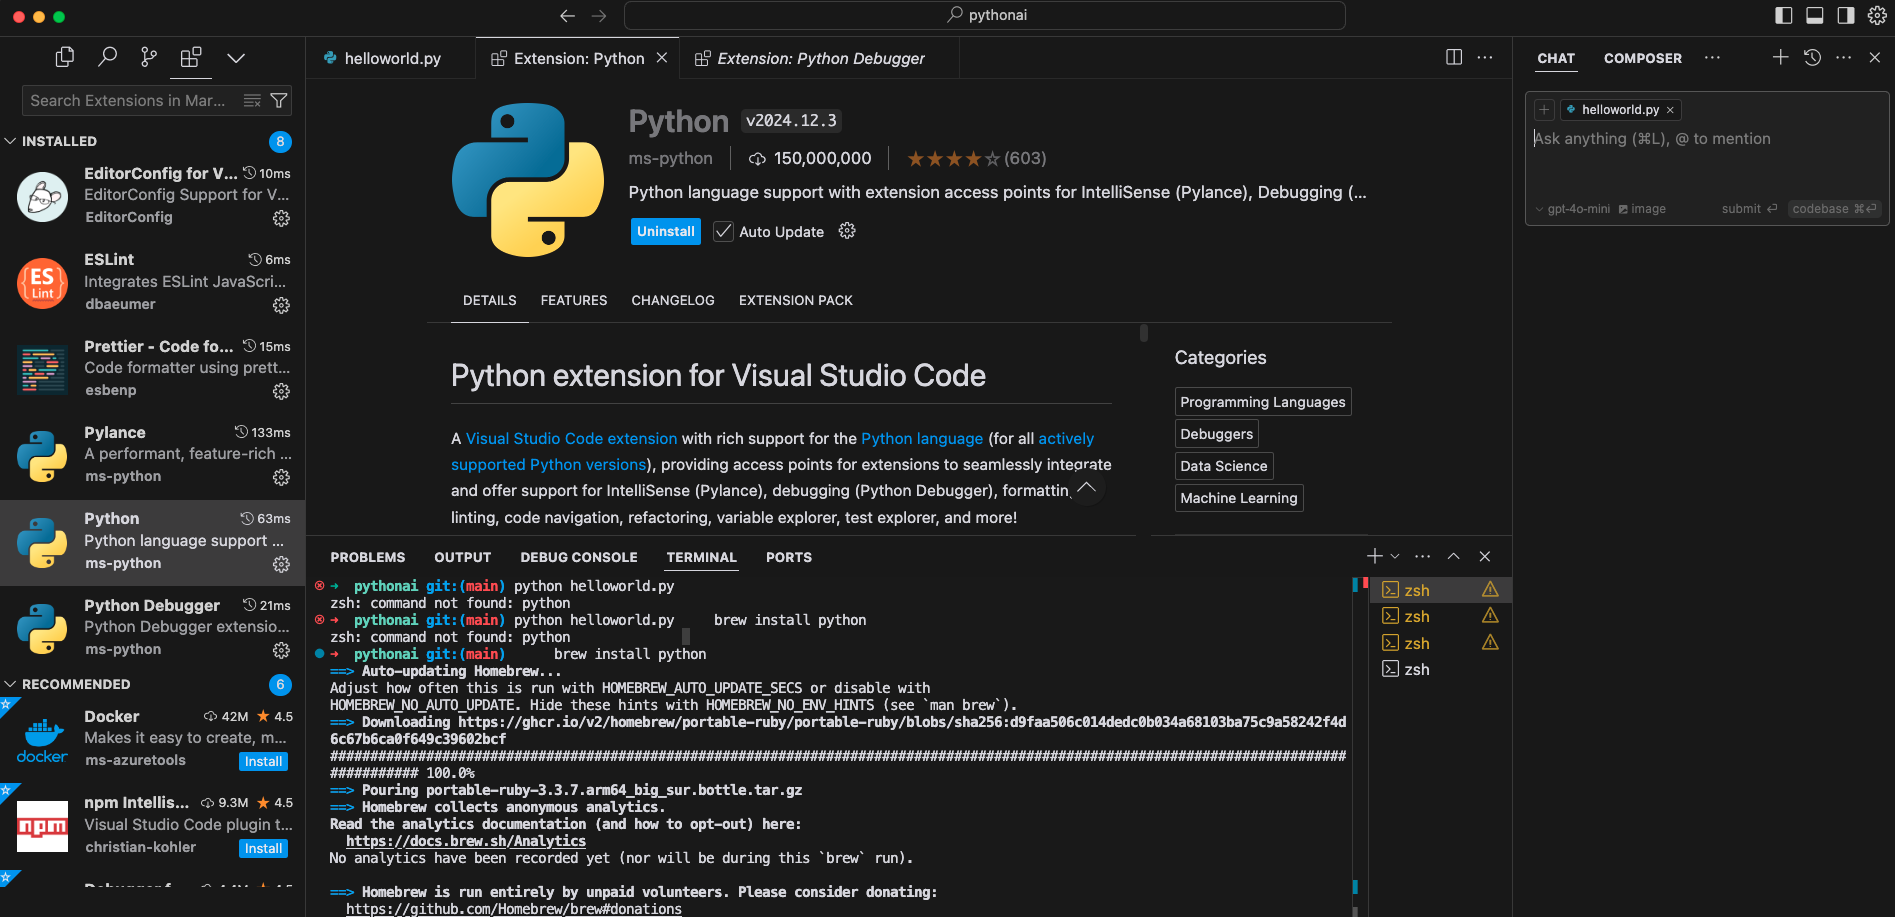This screenshot has height=917, width=1895.
Task: Close the Extension: Python tab
Action: 662,58
